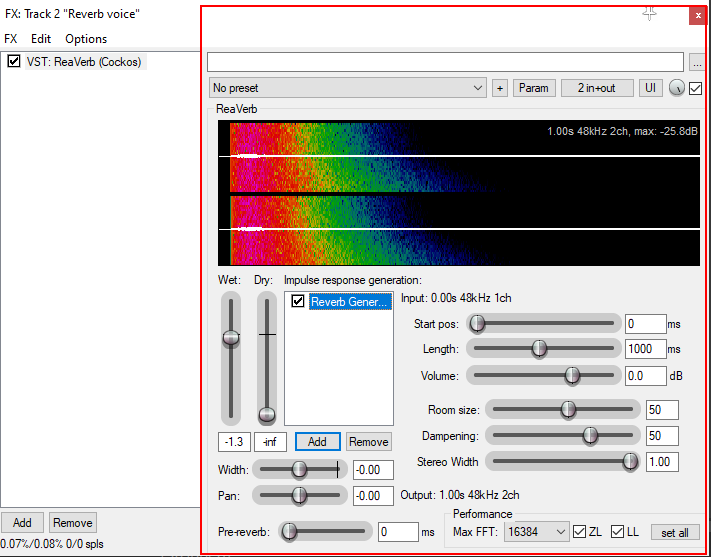Click the '...' button beside the comment field
This screenshot has width=711, height=557.
[x=697, y=63]
